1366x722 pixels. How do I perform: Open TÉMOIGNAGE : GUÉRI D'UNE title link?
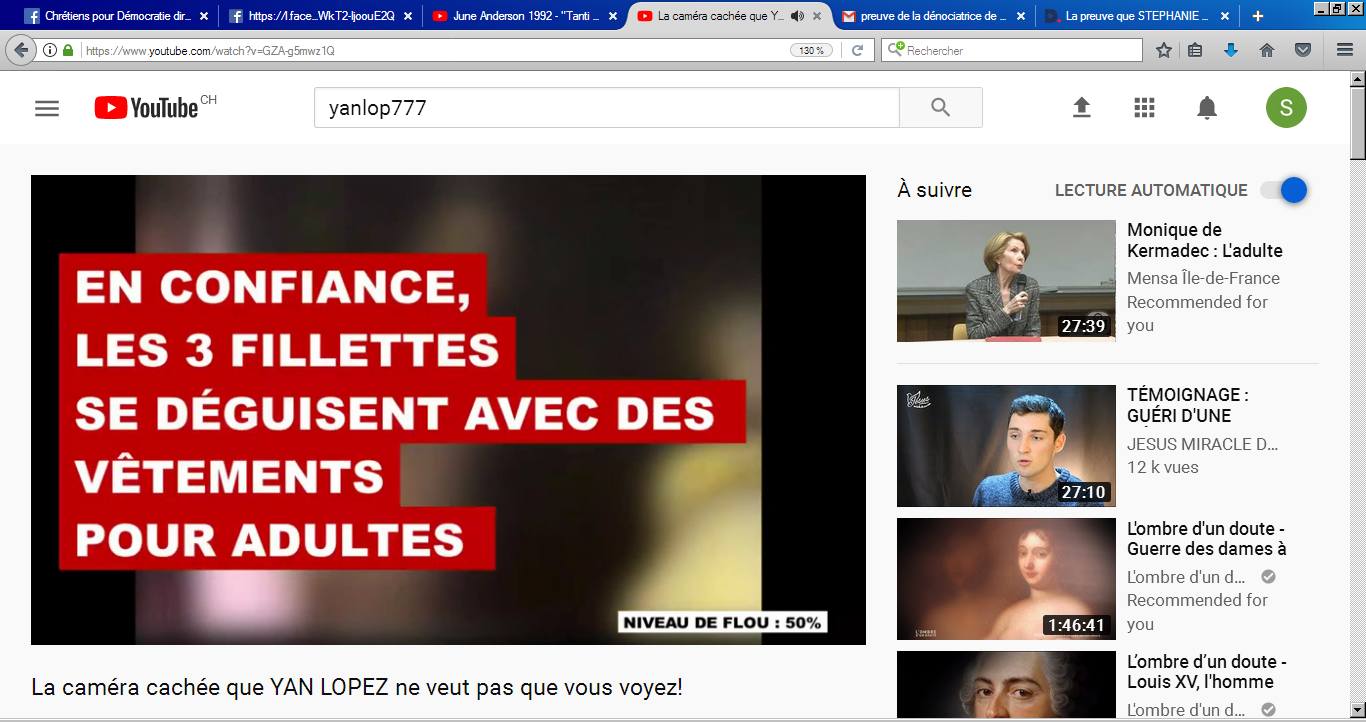[x=1188, y=405]
